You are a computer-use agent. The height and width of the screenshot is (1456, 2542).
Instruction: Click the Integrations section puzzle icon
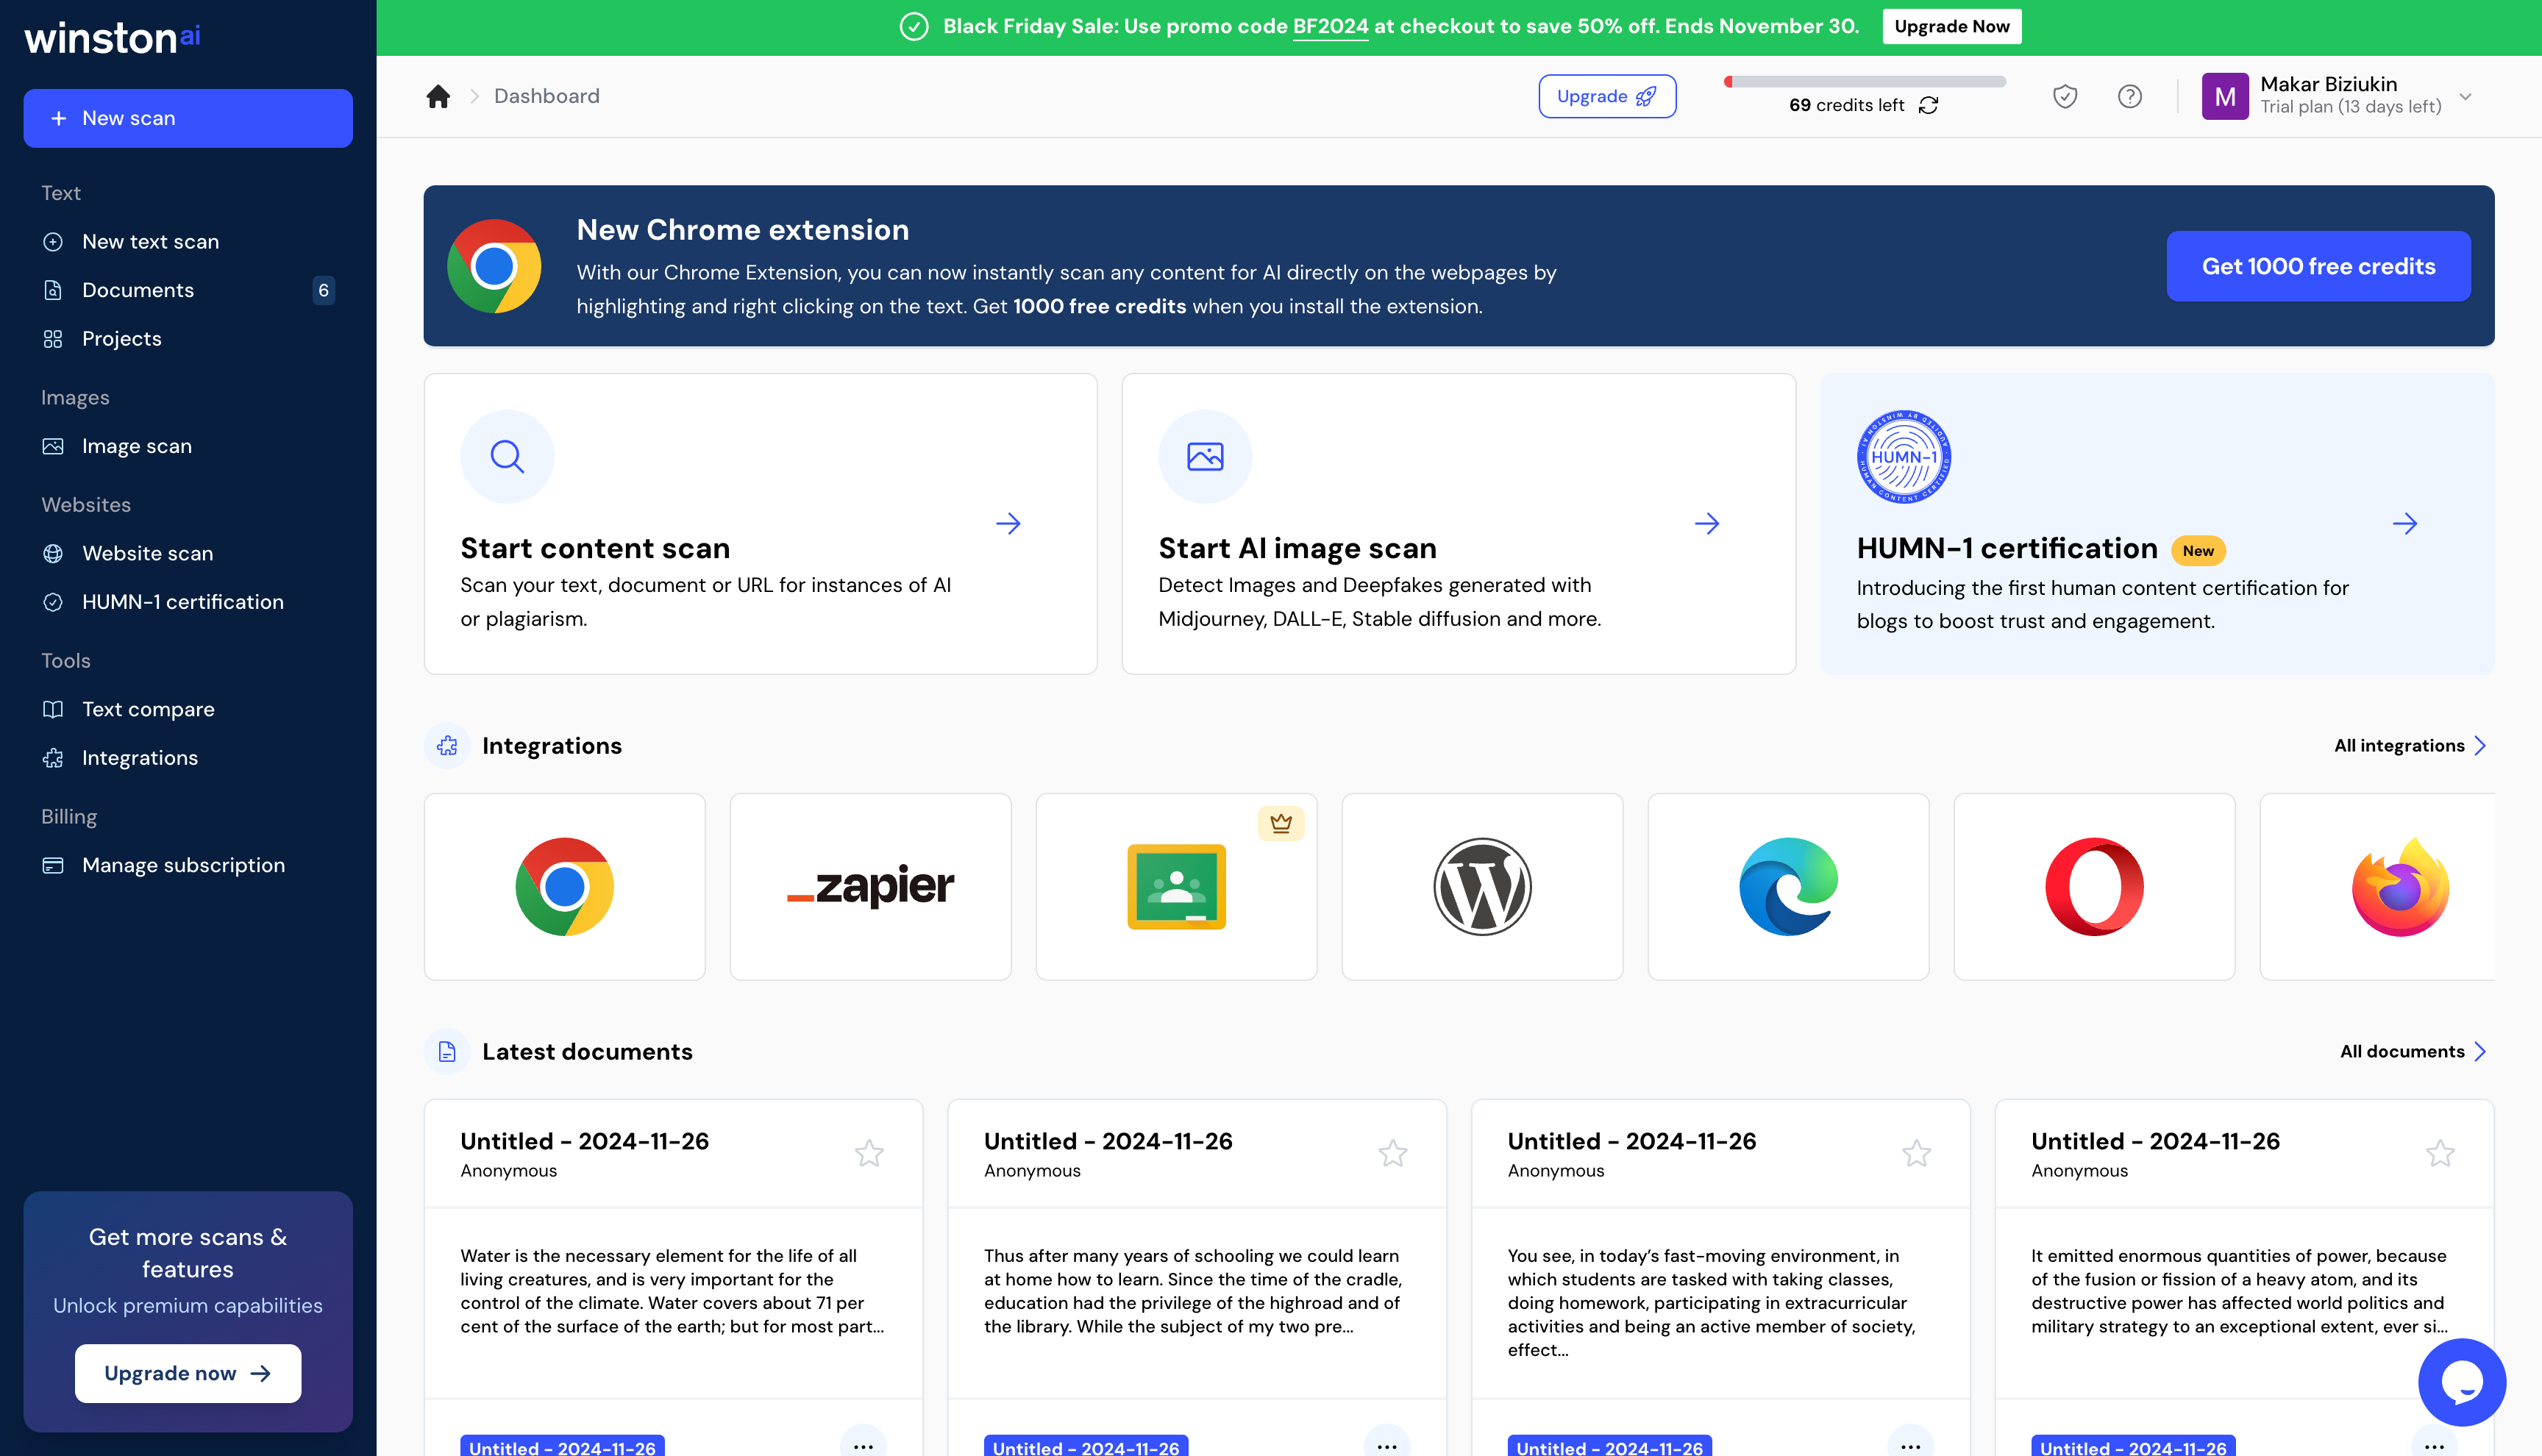click(447, 746)
